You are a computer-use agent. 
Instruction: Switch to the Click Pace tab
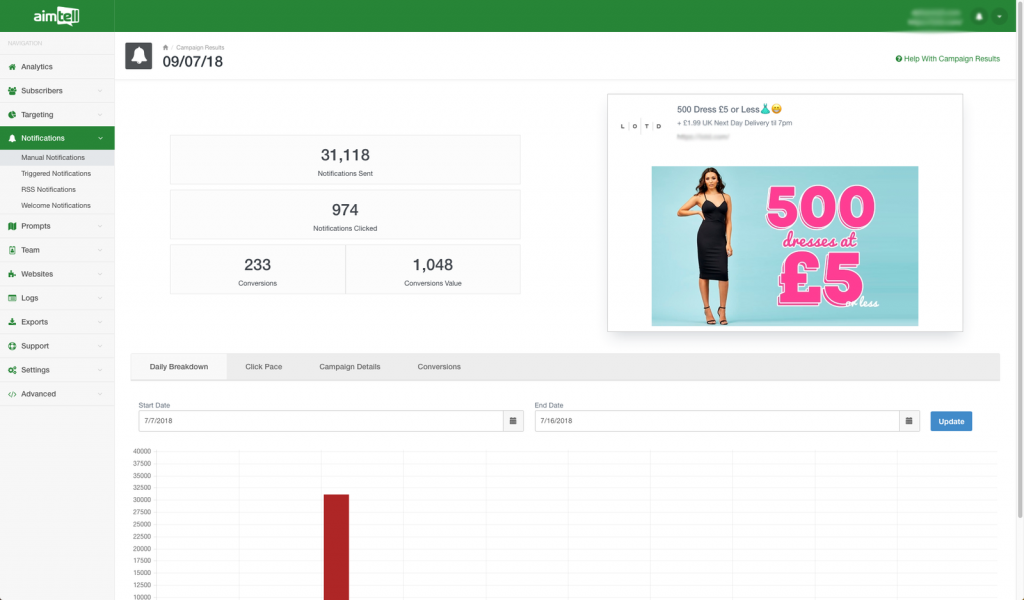click(x=263, y=366)
